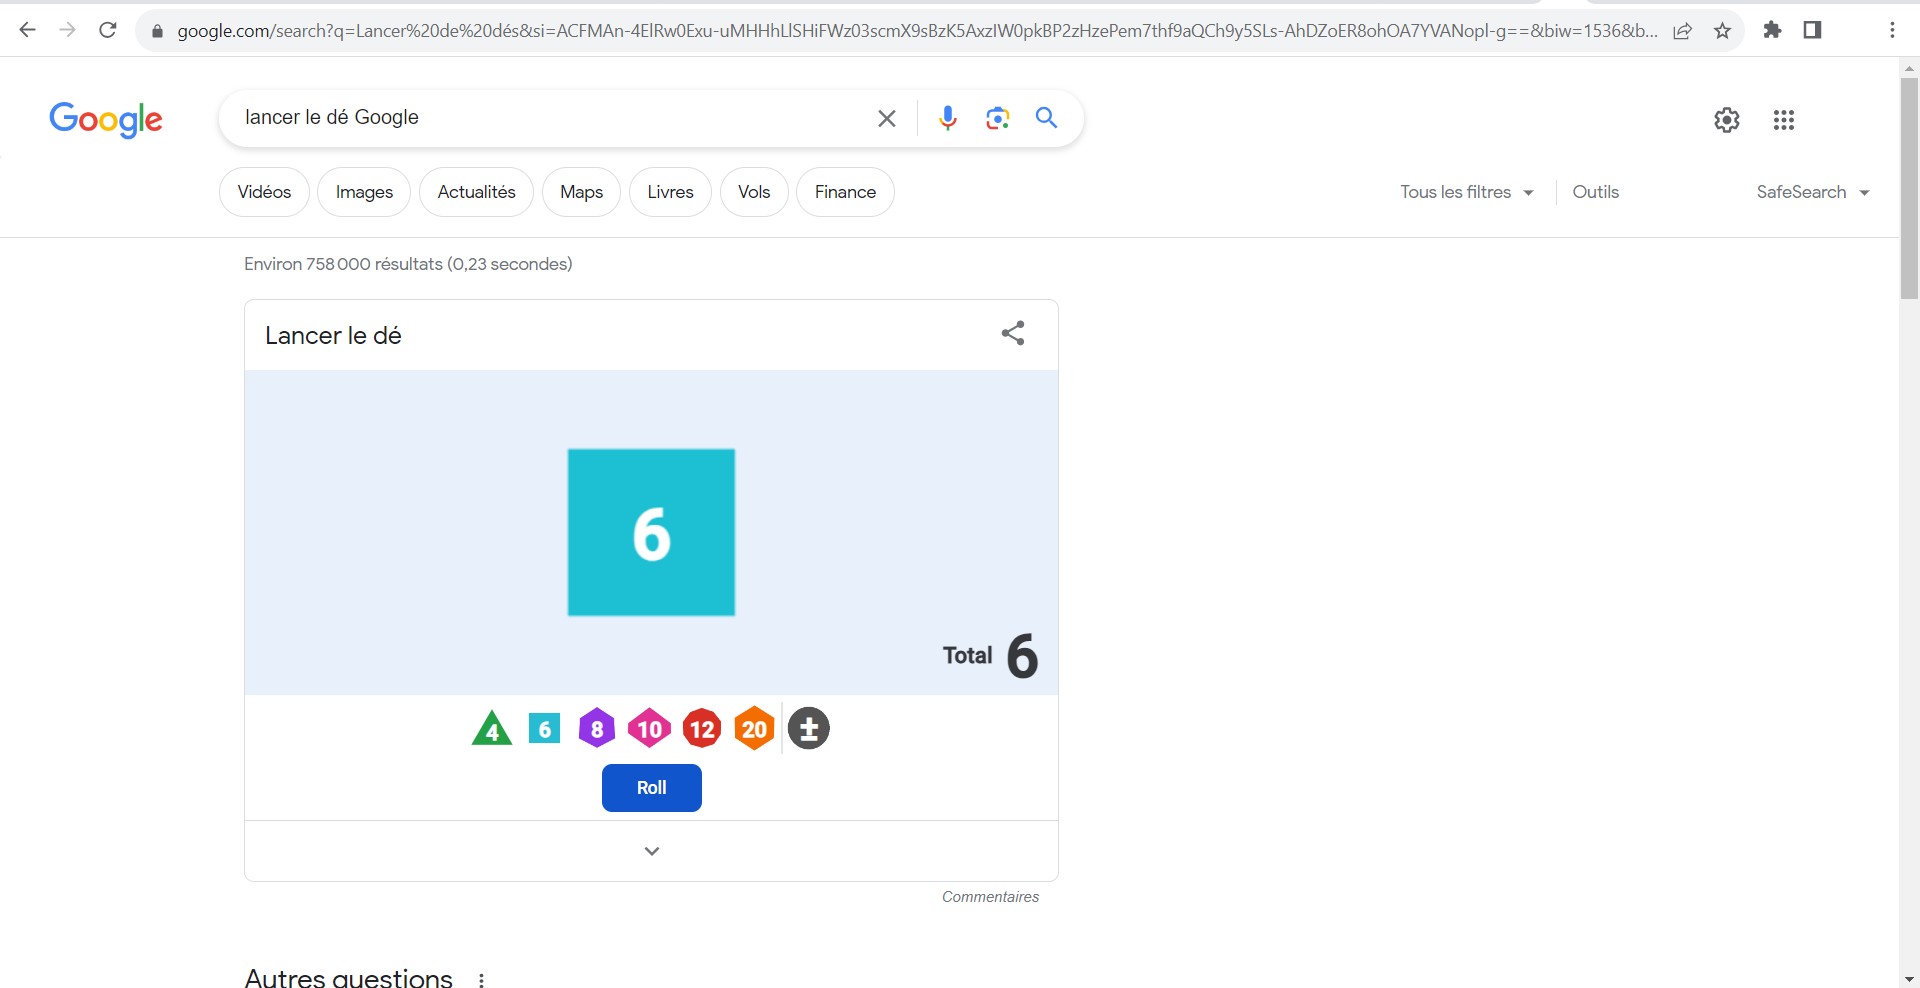Click the search input field
Viewport: 1920px width, 988px height.
[550, 118]
